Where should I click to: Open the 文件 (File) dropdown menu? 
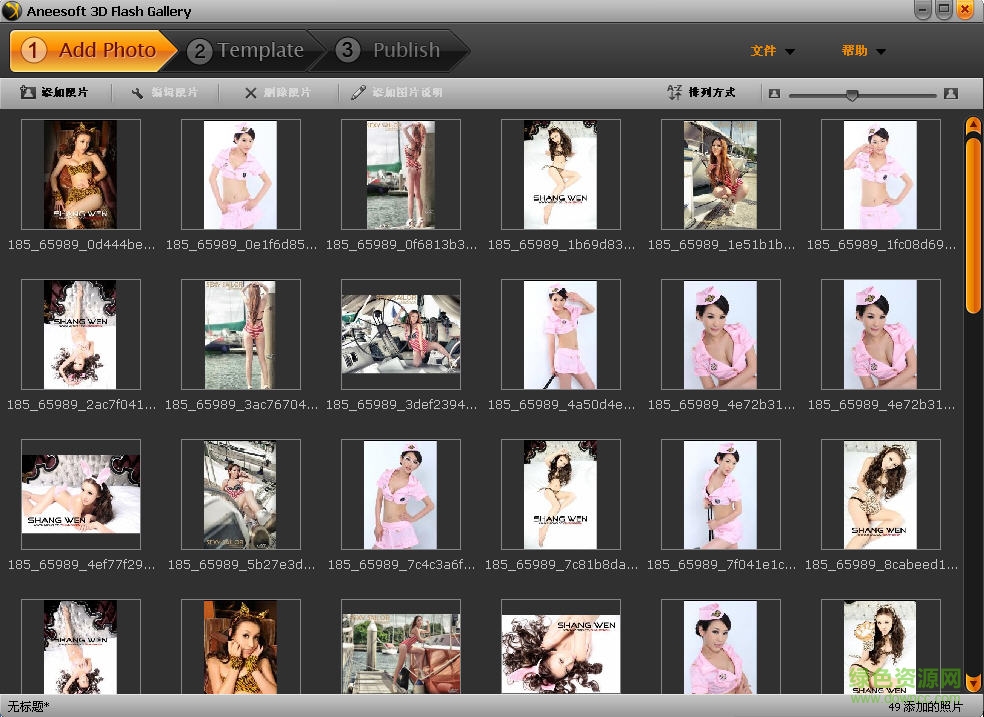click(764, 50)
